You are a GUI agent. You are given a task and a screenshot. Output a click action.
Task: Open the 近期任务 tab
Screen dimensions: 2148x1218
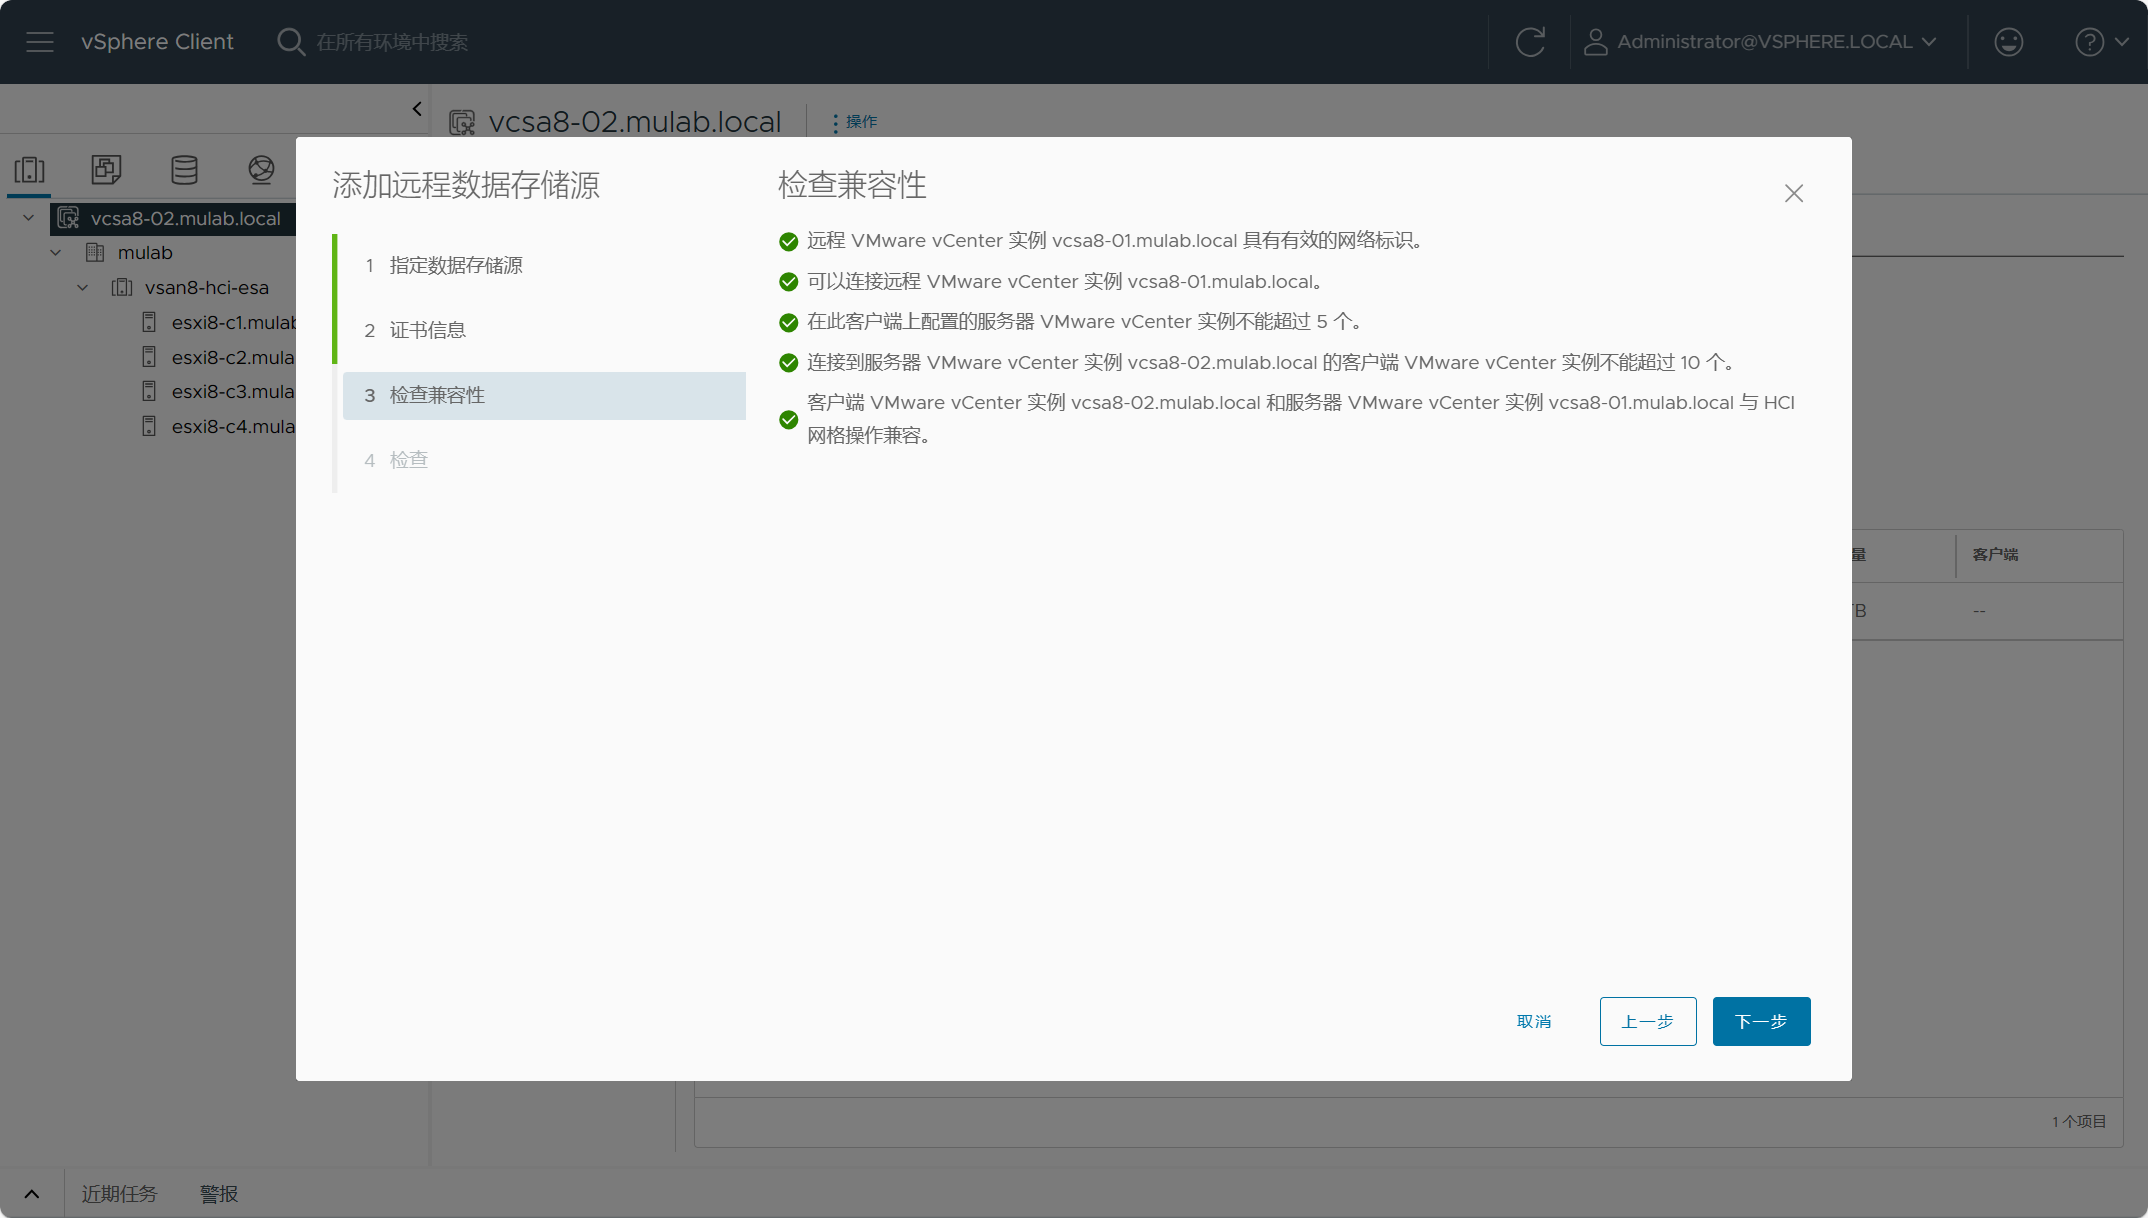(120, 1194)
